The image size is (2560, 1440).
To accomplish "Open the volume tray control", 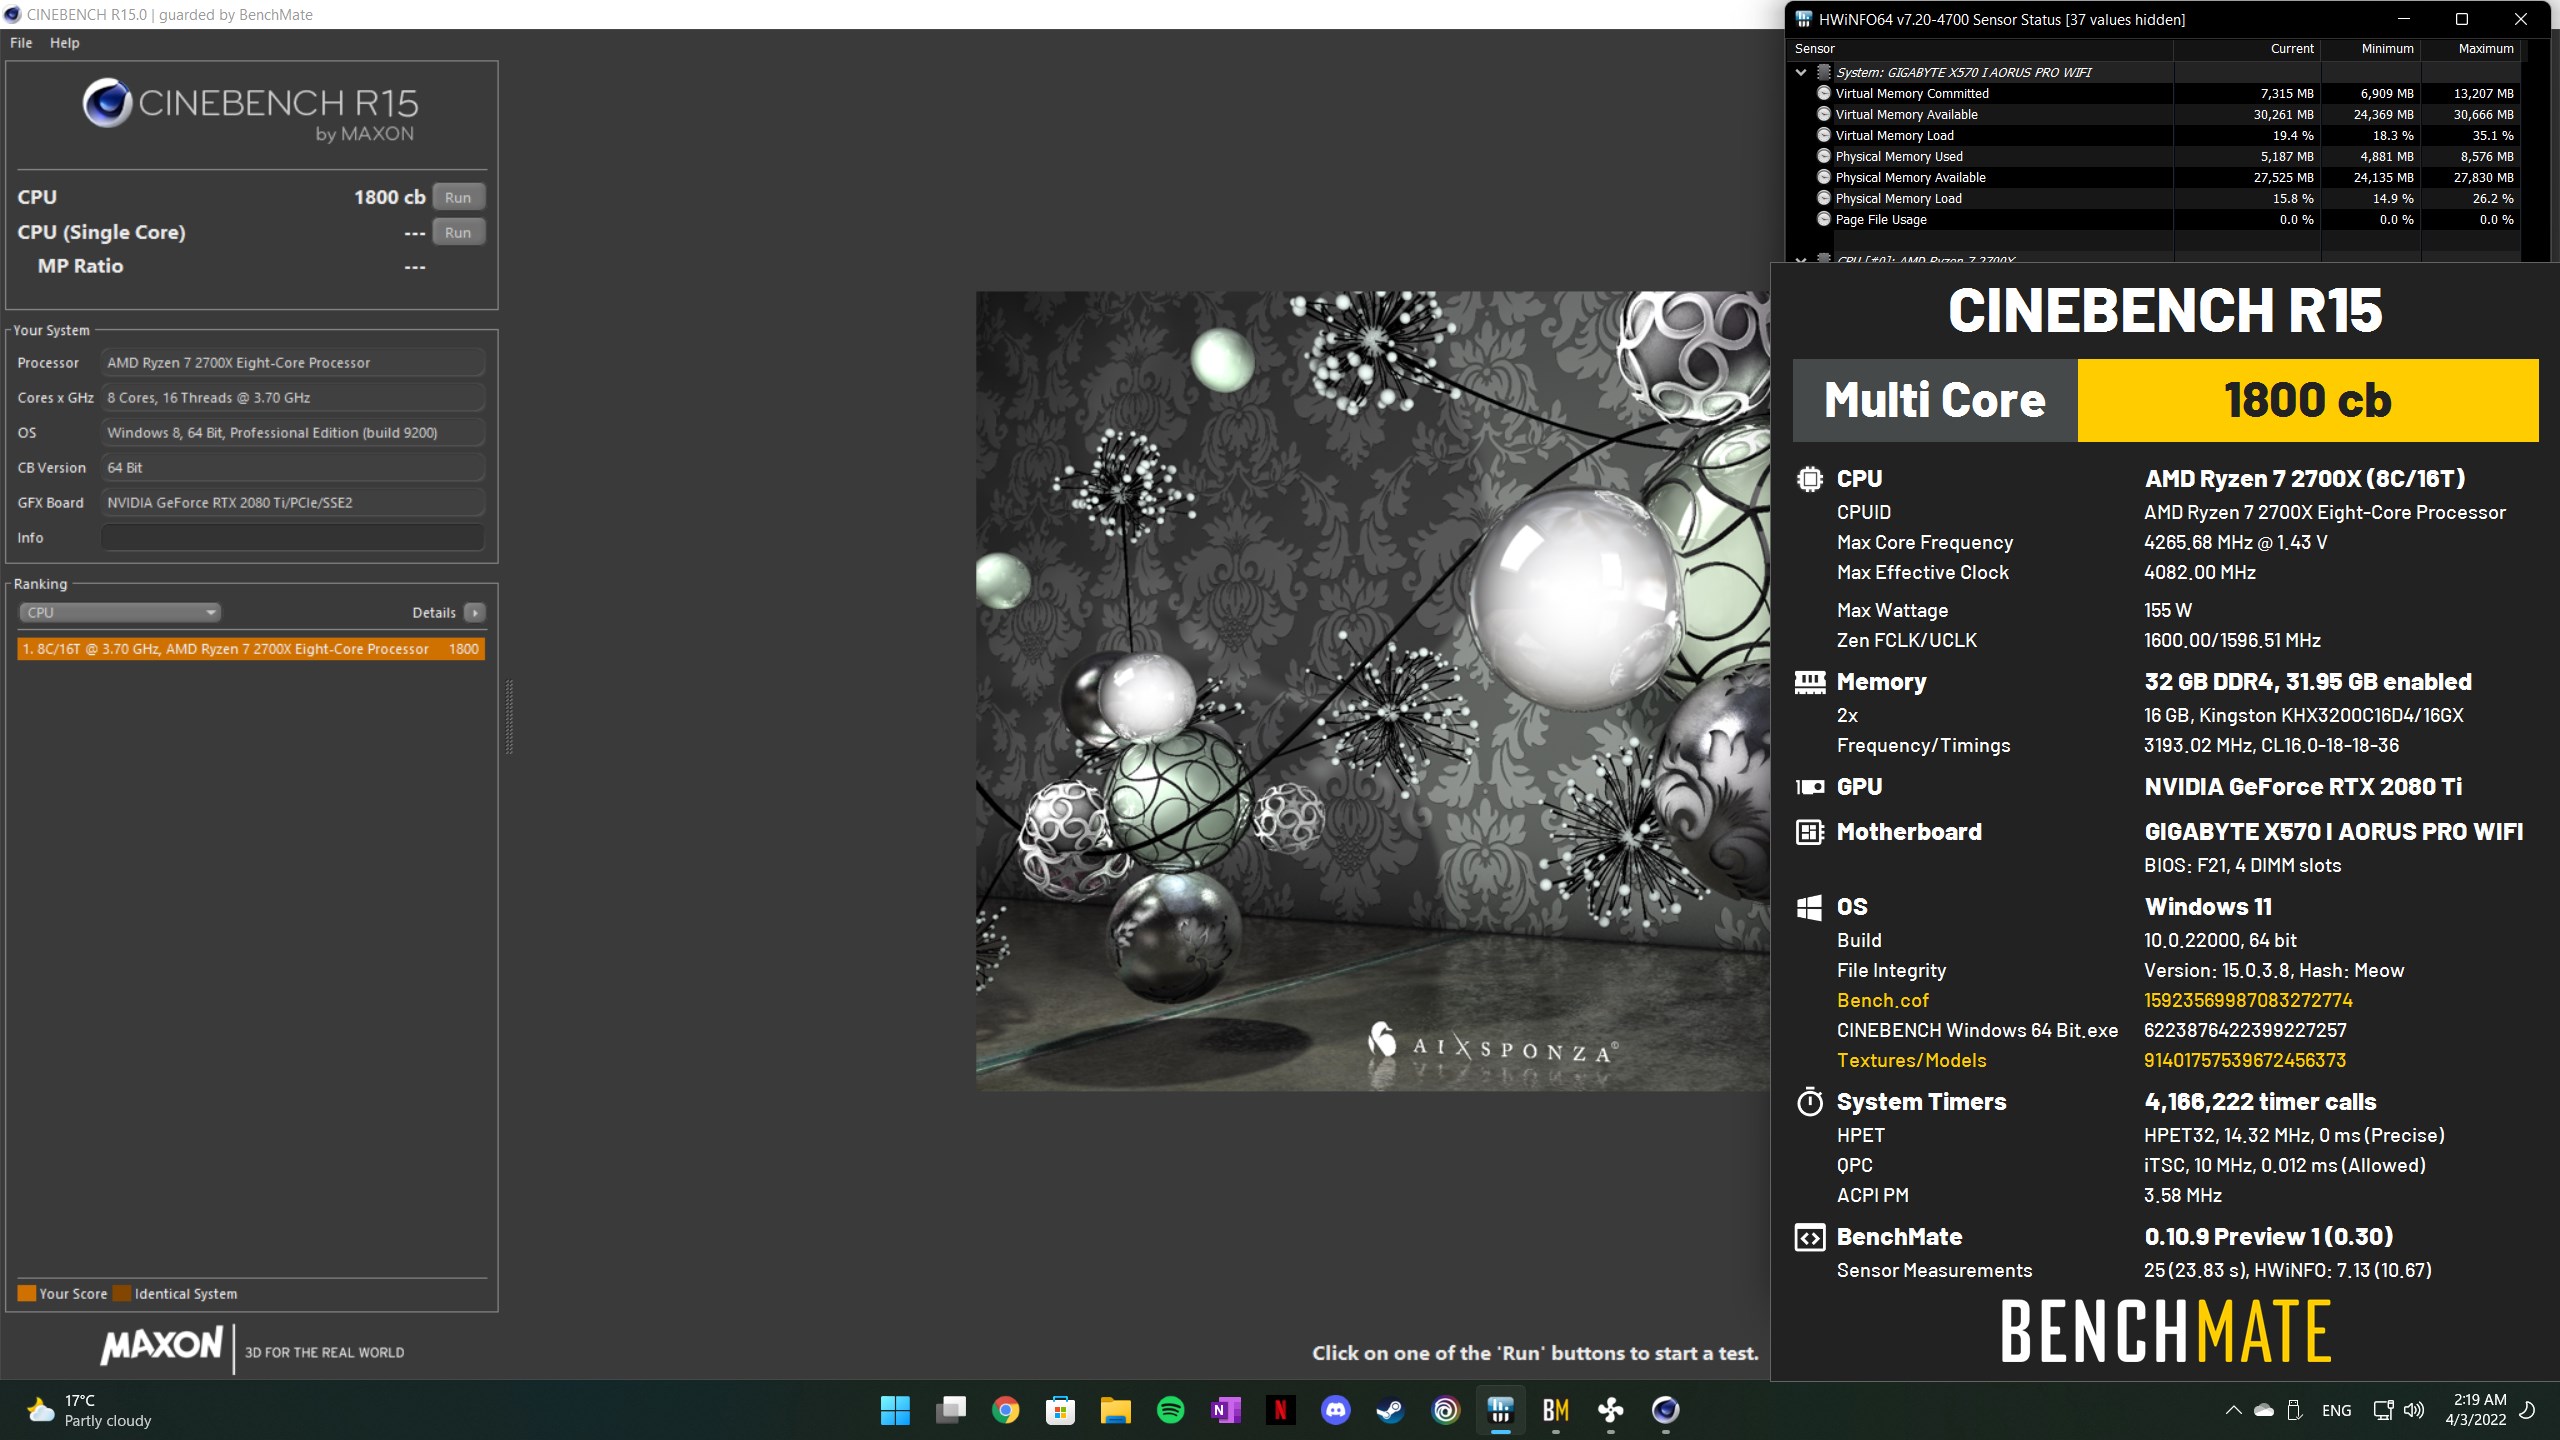I will [x=2414, y=1410].
